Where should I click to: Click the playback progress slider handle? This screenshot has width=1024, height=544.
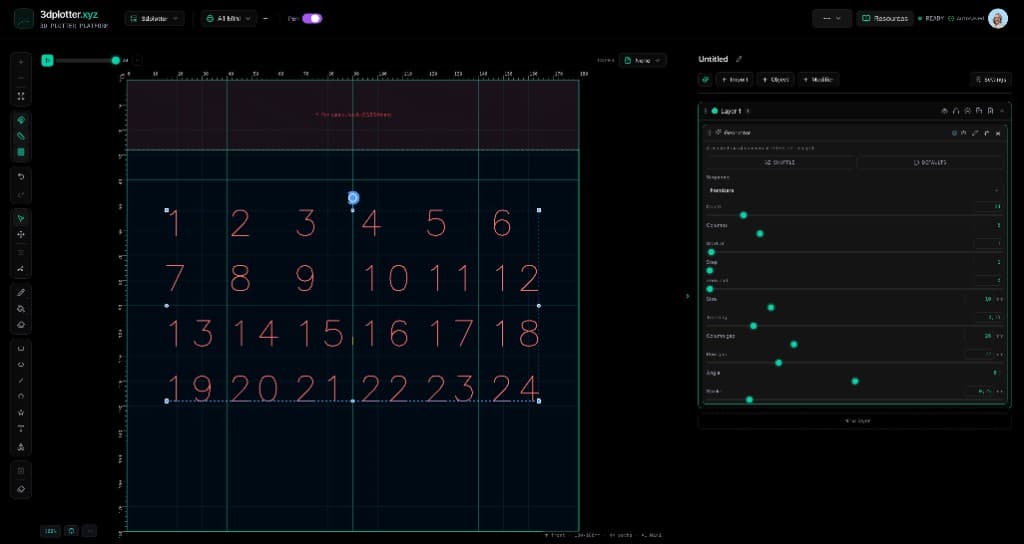[116, 60]
